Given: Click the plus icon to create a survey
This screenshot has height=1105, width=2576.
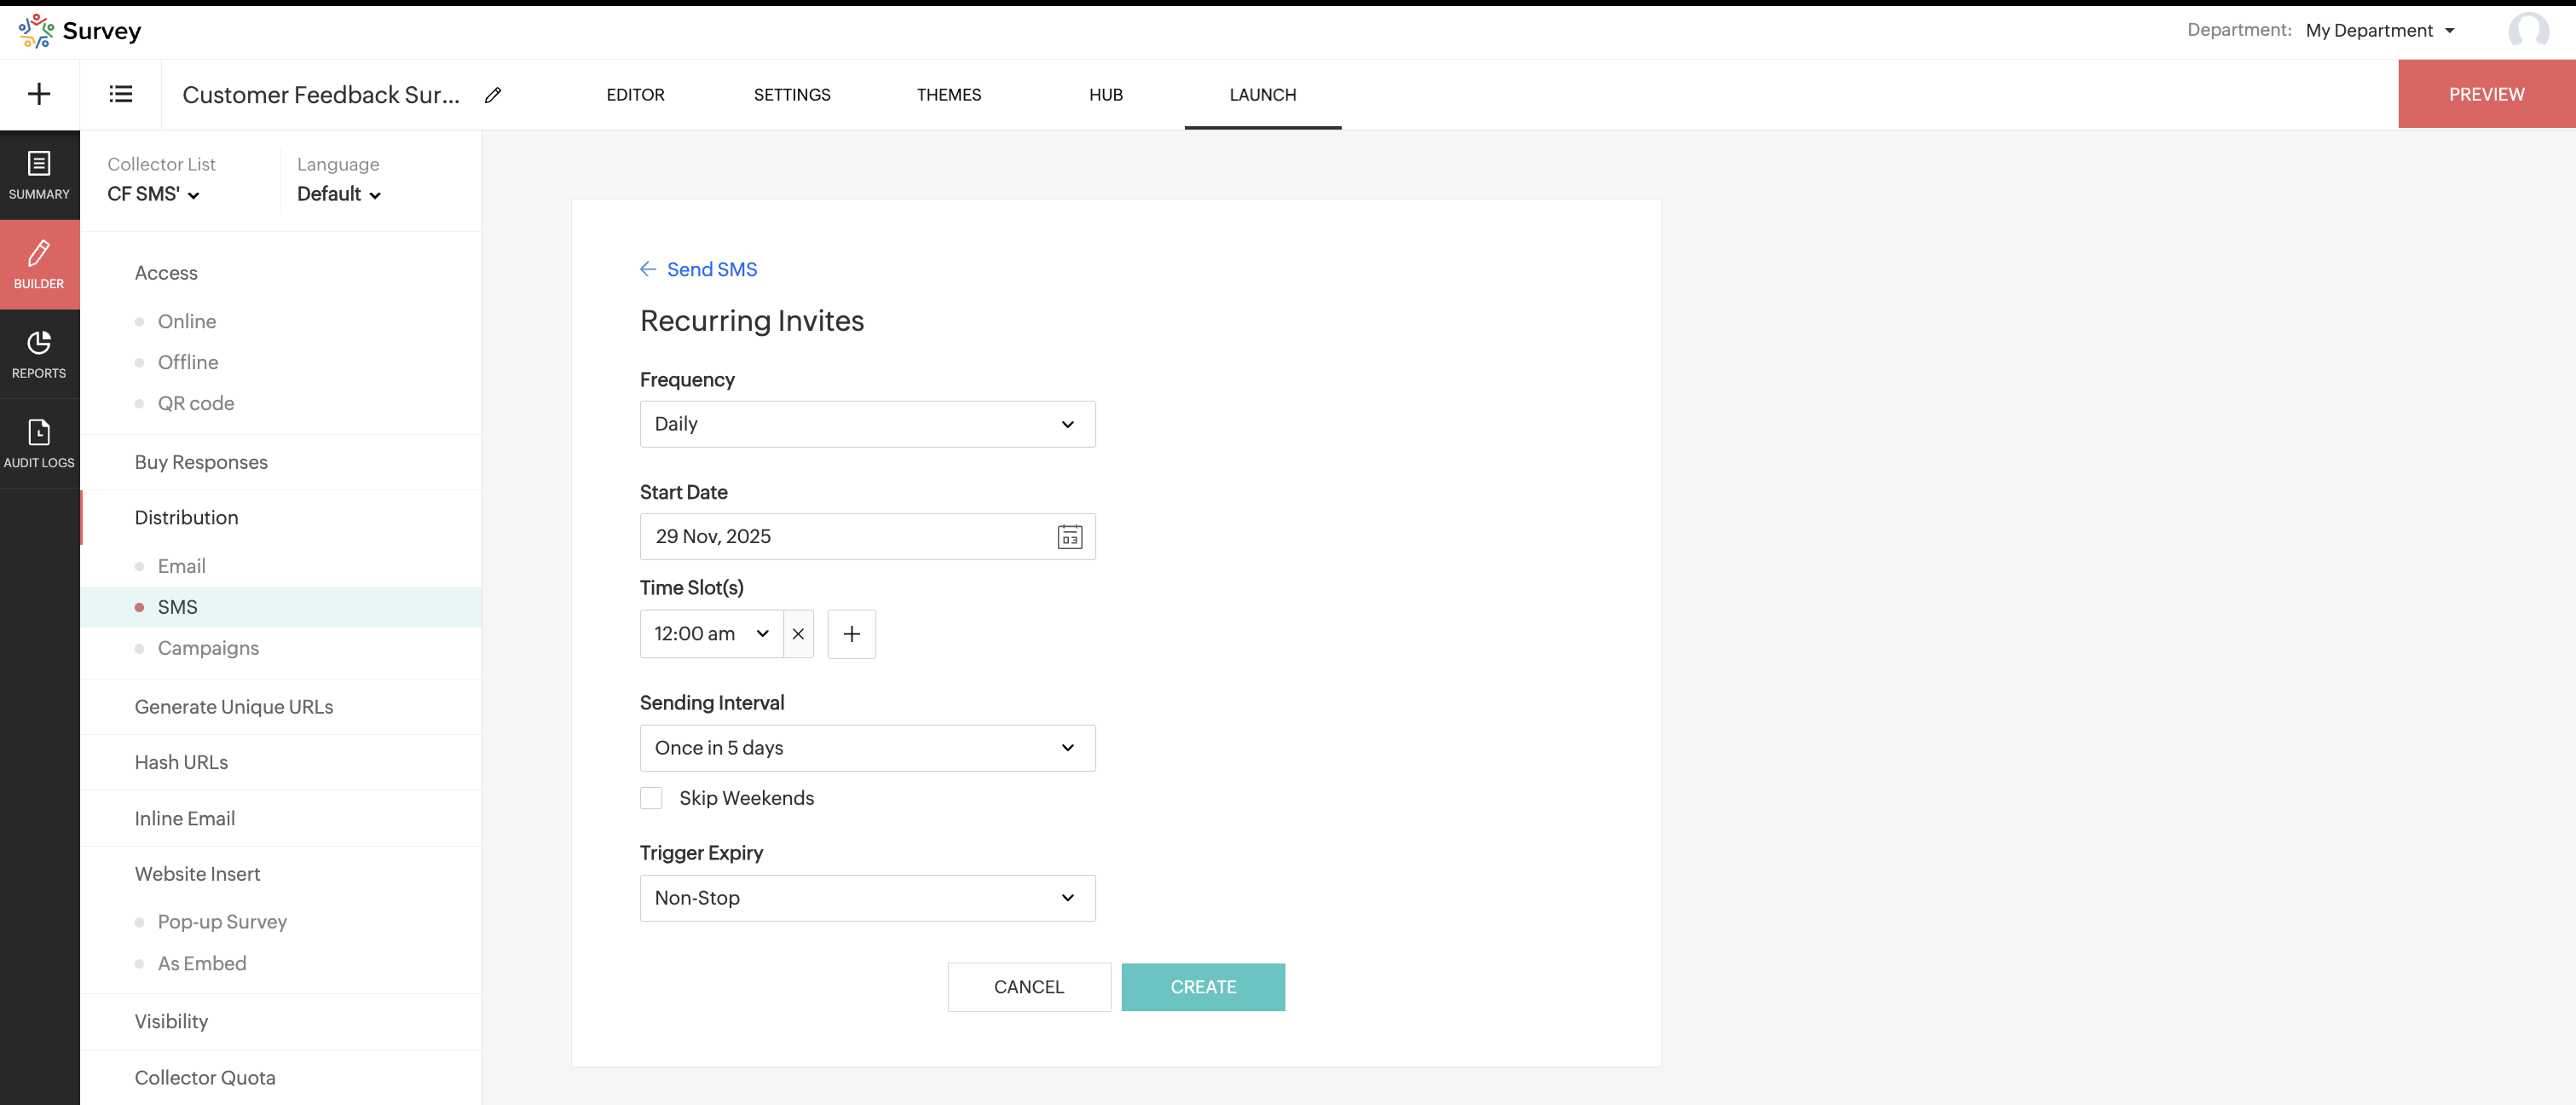Looking at the screenshot, I should click(39, 94).
